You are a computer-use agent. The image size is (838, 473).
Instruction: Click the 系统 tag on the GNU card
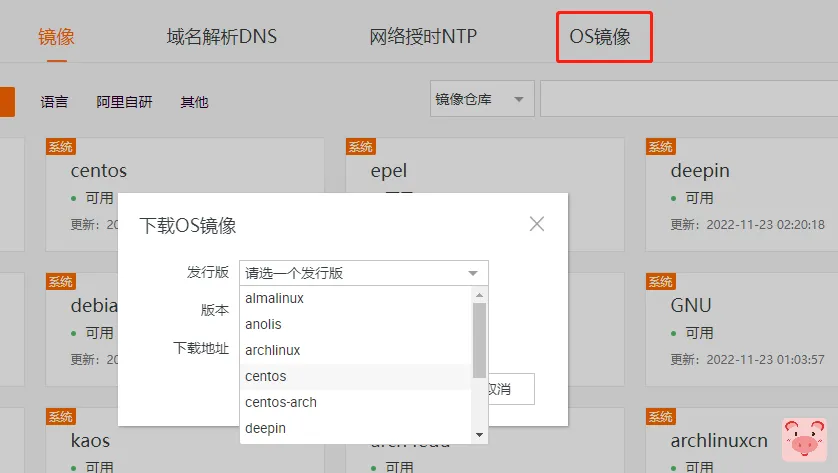(661, 282)
